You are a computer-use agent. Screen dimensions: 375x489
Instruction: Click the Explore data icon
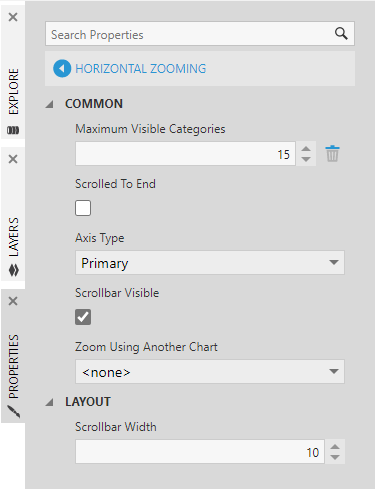pos(13,130)
